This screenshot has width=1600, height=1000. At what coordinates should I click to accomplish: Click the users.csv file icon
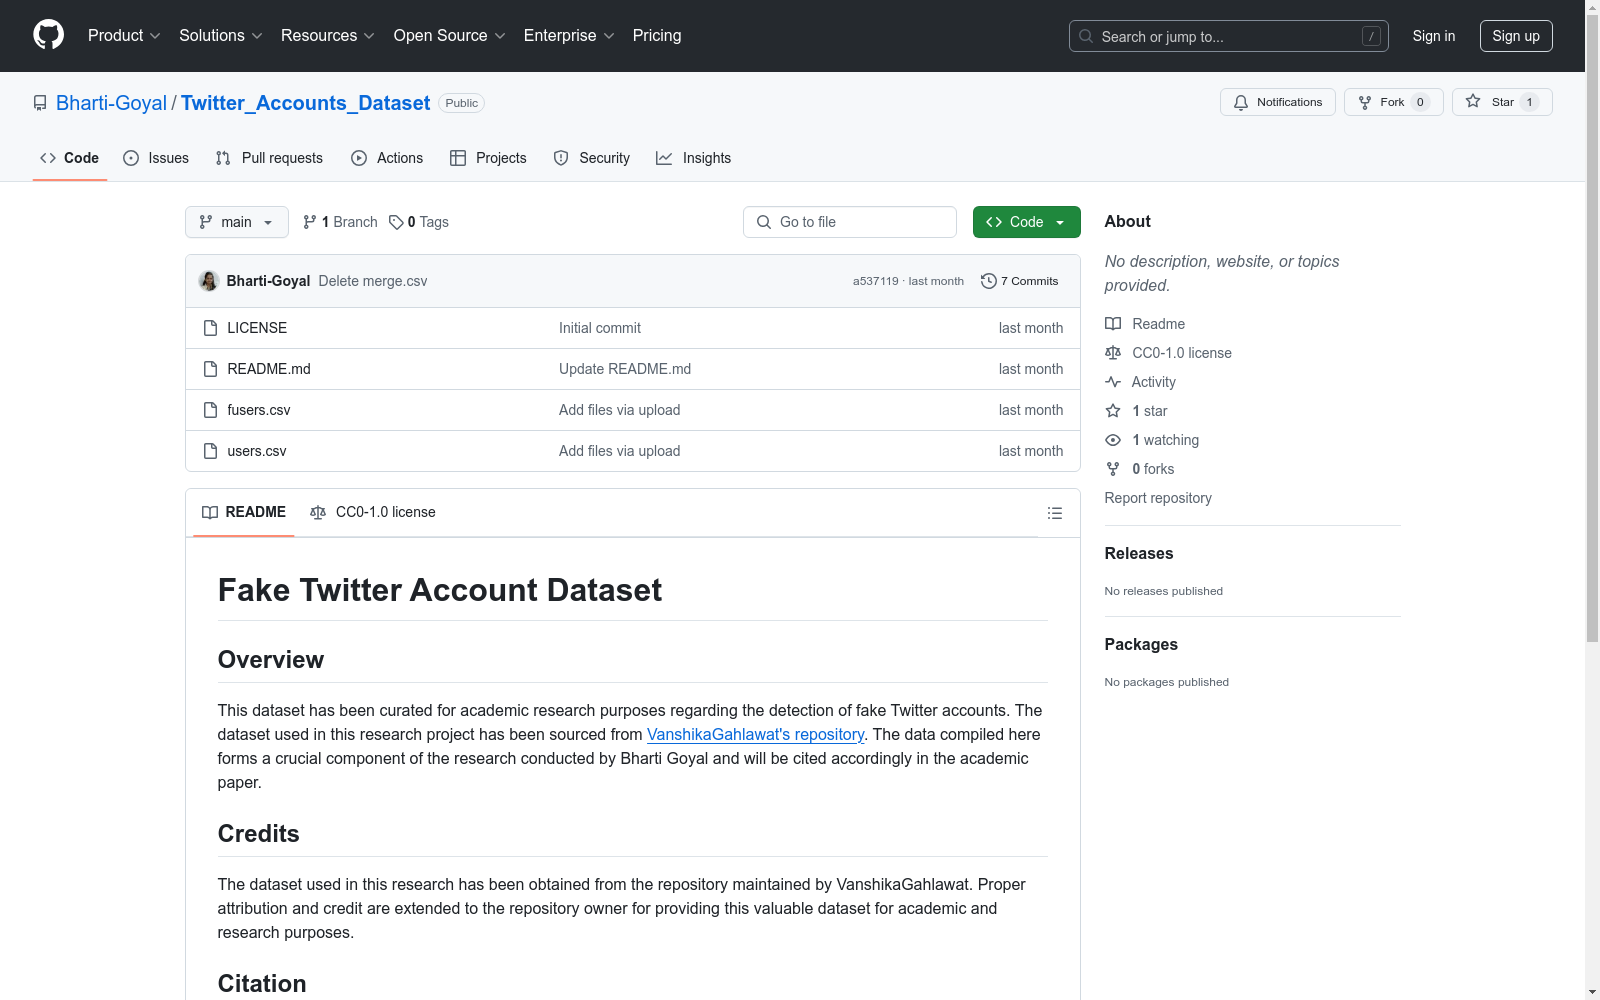(x=210, y=451)
